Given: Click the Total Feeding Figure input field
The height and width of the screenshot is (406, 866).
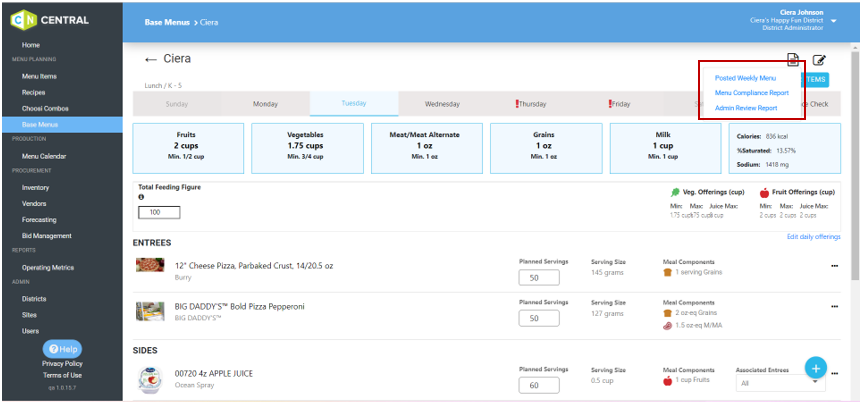Looking at the screenshot, I should [159, 212].
